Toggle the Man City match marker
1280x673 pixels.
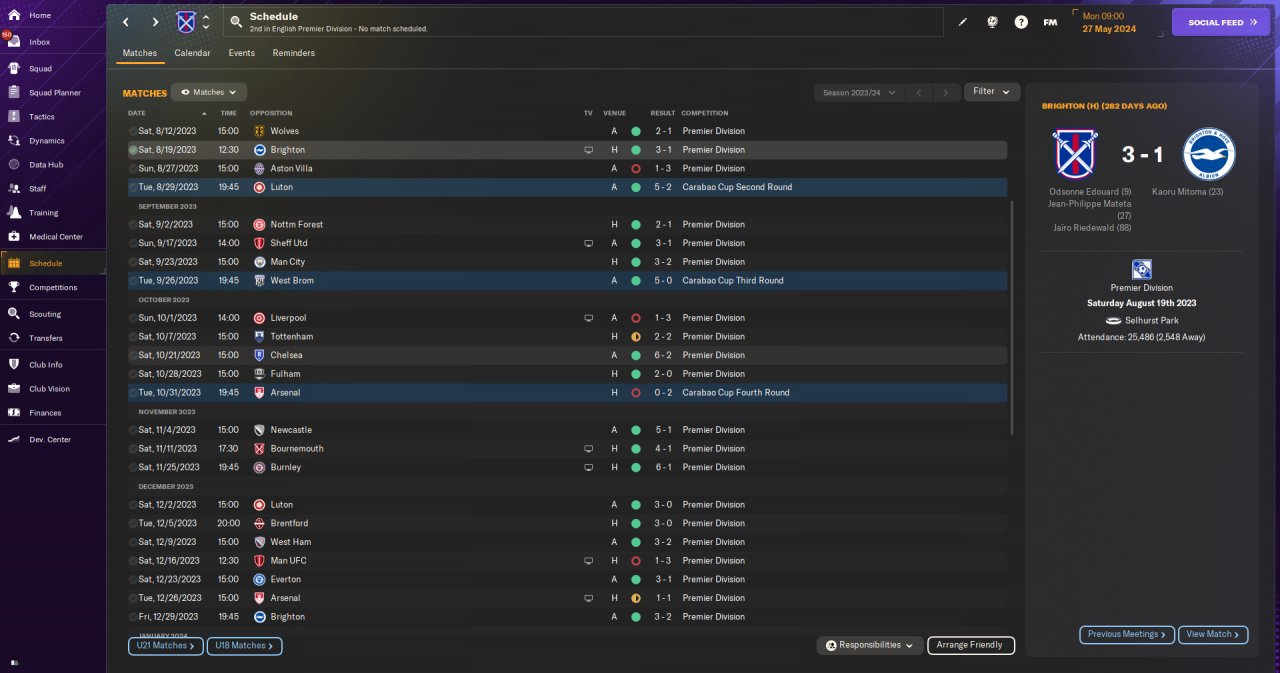point(133,262)
